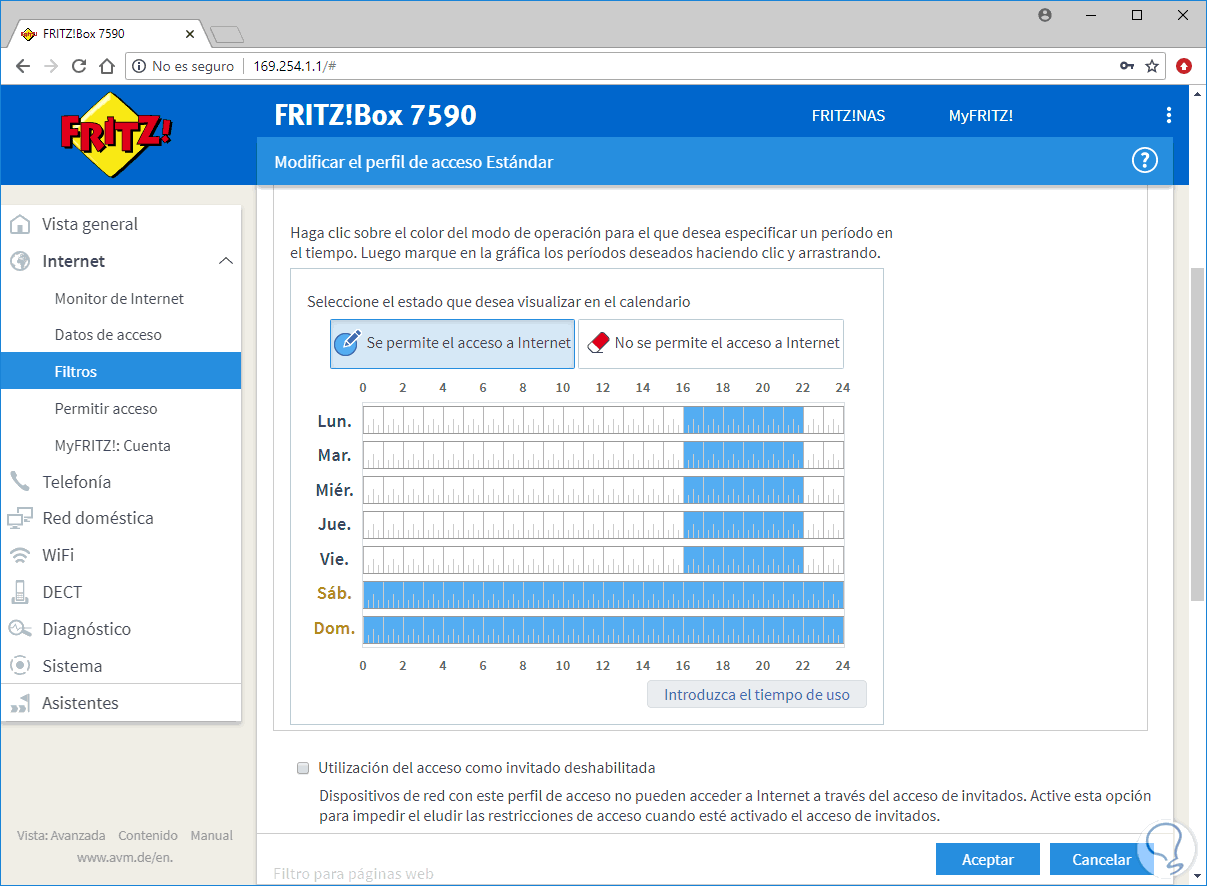Screen dimensions: 1207x886
Task: Click the site info icon in address bar
Action: click(139, 66)
